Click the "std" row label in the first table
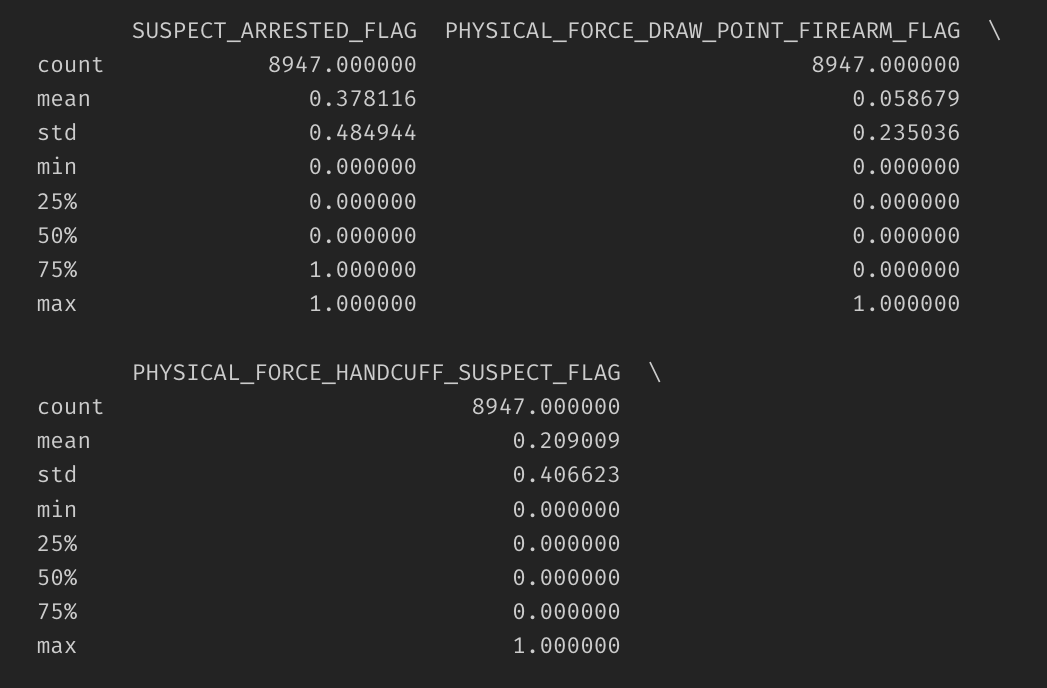Viewport: 1047px width, 688px height. click(x=57, y=133)
